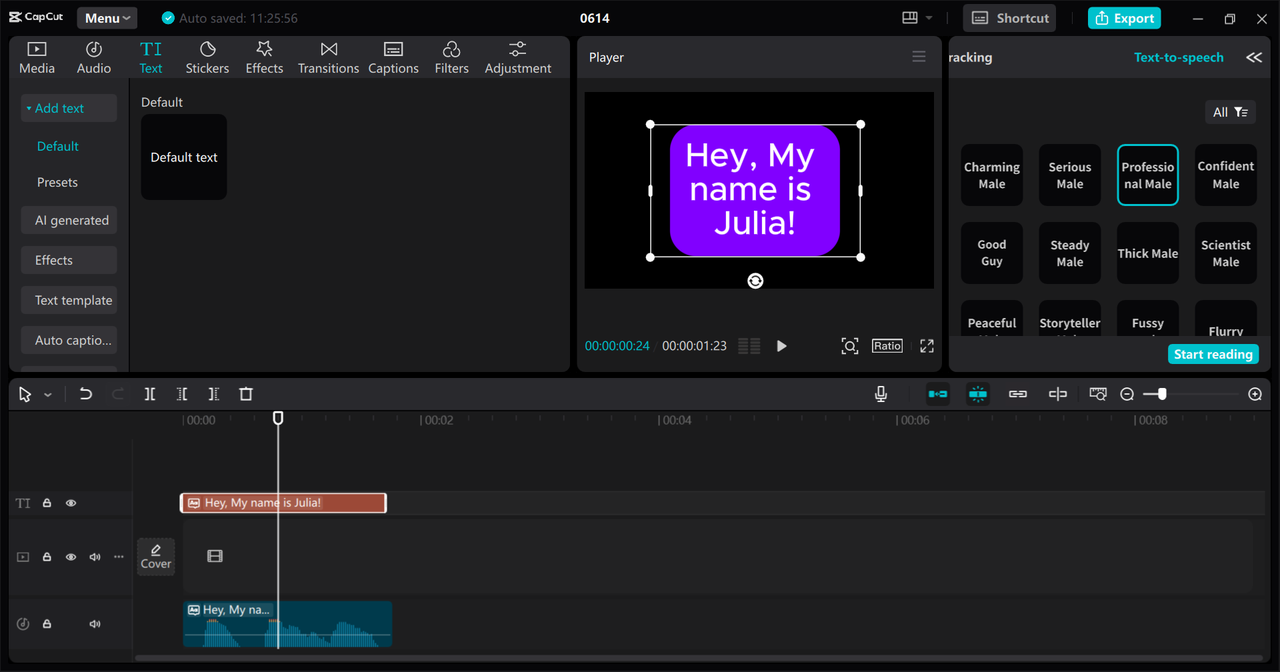Image resolution: width=1280 pixels, height=672 pixels.
Task: Zoom in the timeline
Action: pyautogui.click(x=1255, y=394)
